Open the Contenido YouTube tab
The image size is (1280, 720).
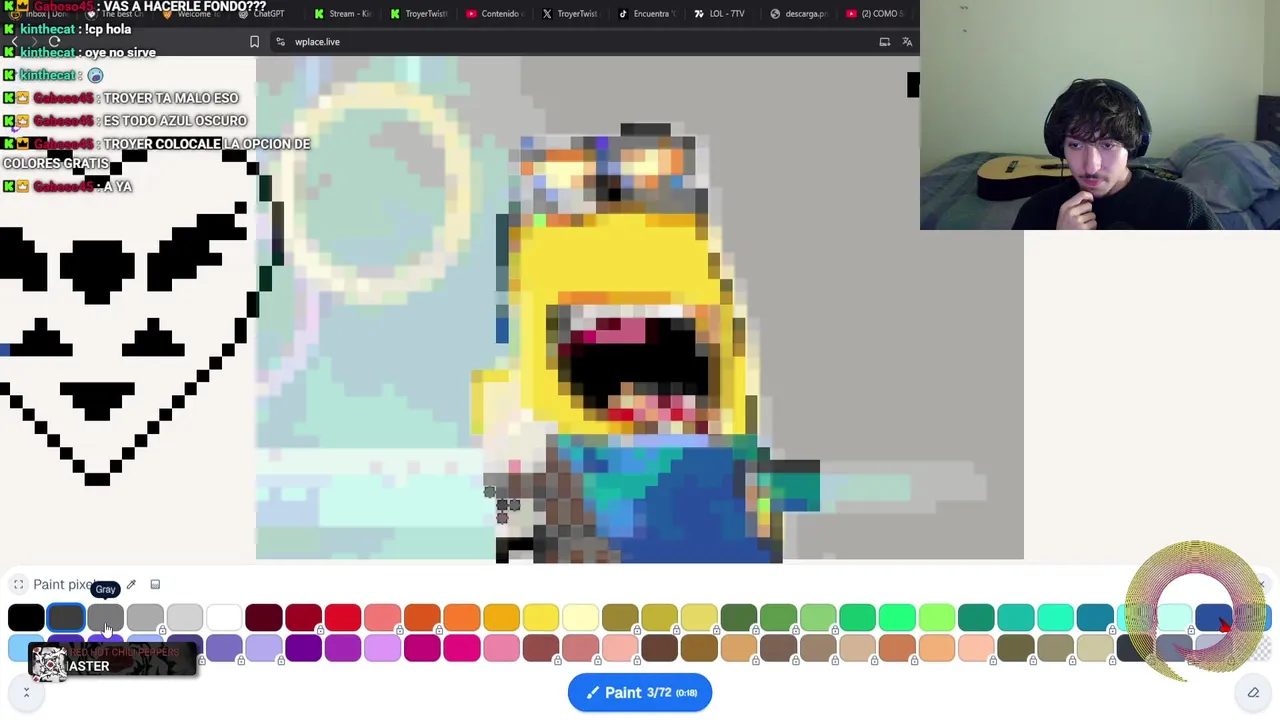pyautogui.click(x=495, y=14)
